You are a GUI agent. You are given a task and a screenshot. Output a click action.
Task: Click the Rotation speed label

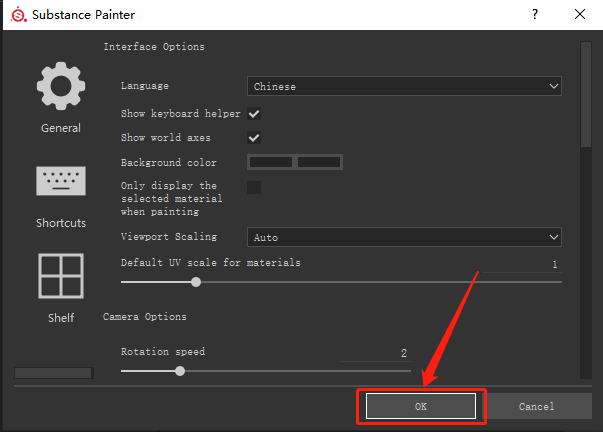pyautogui.click(x=163, y=352)
